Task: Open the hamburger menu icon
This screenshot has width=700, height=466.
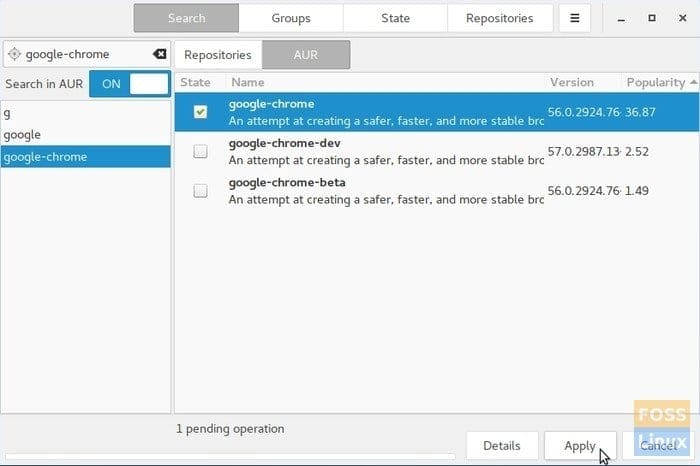Action: pos(575,18)
